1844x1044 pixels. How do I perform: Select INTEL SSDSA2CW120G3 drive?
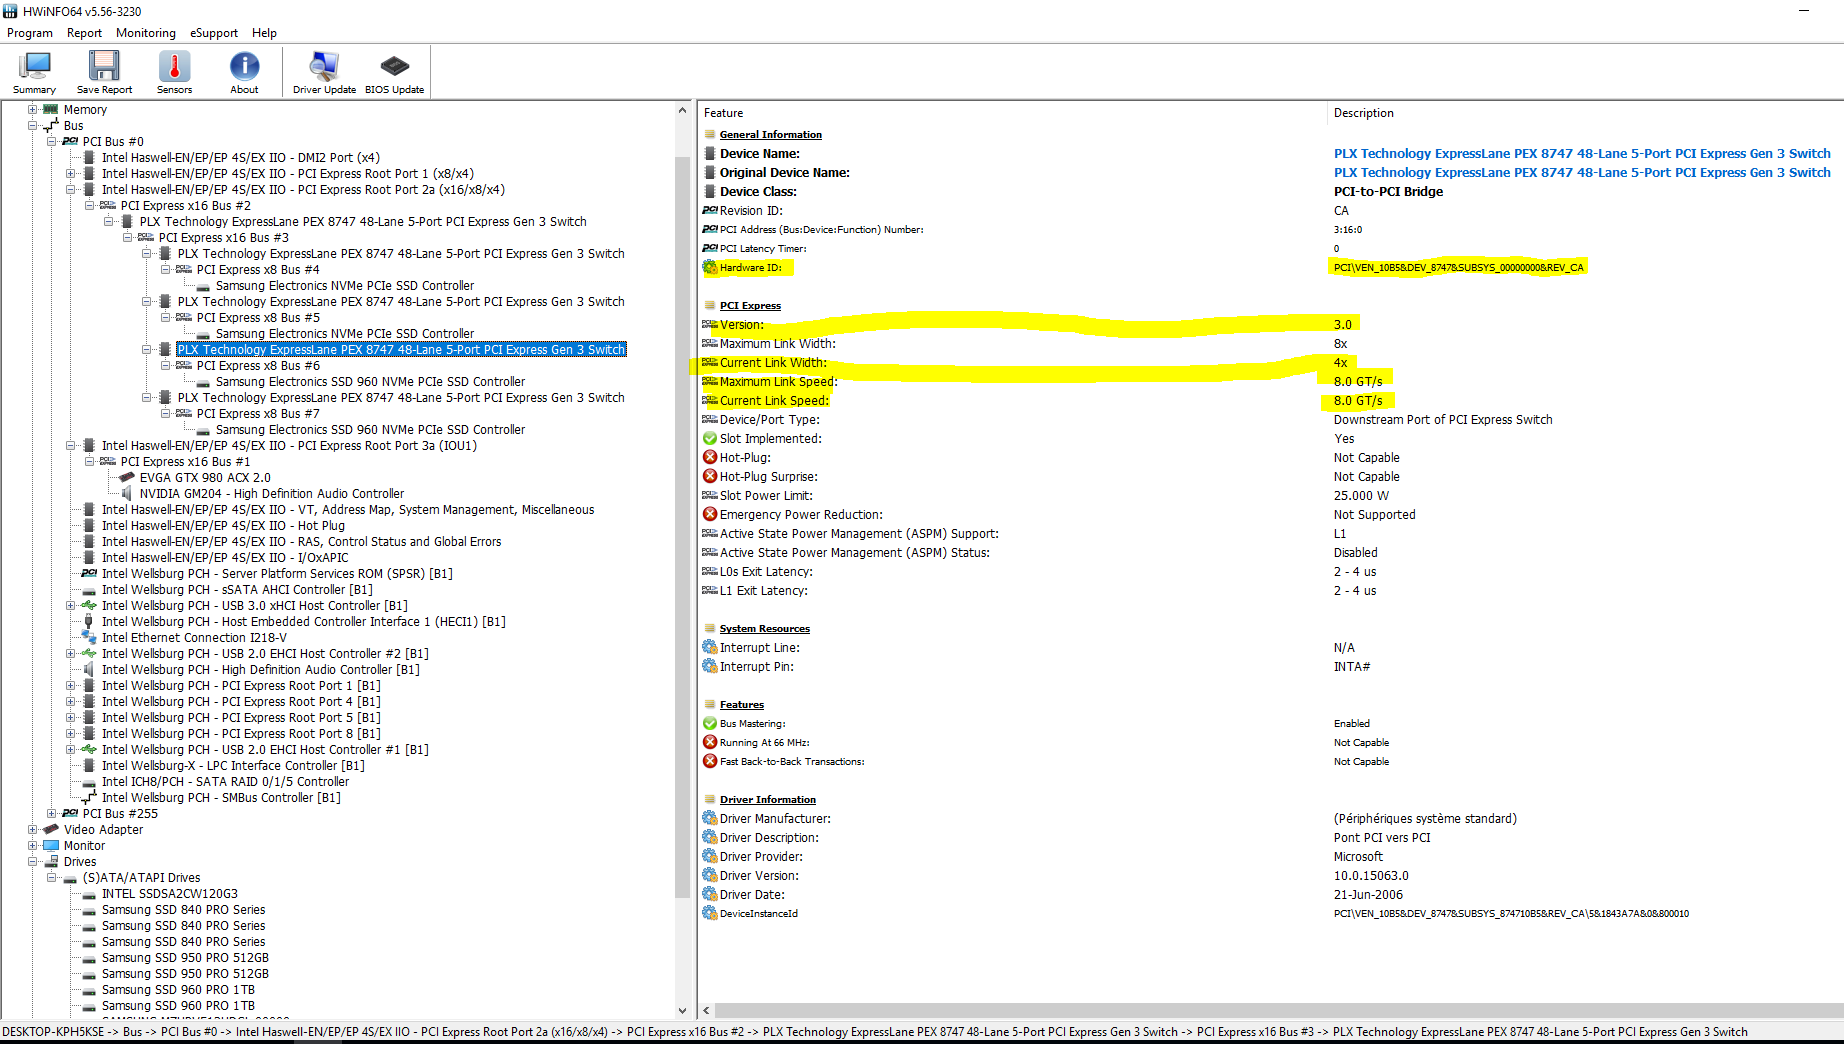point(170,894)
